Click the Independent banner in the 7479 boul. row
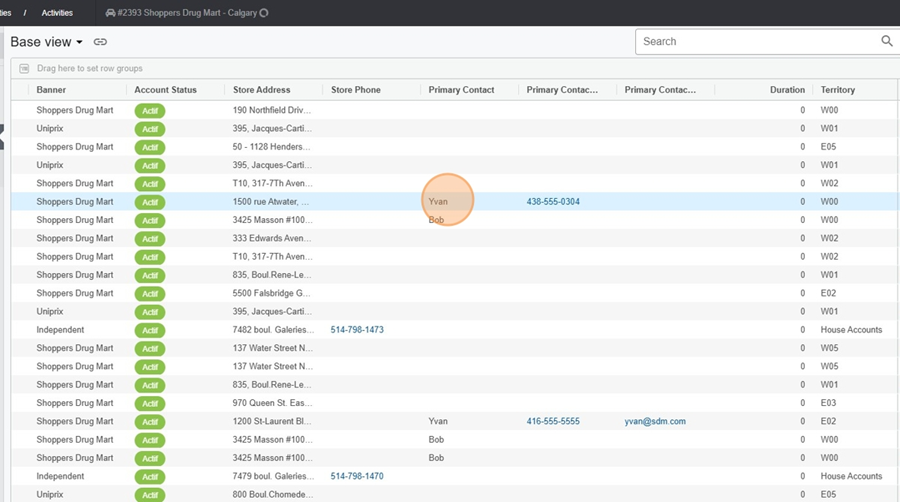 60,476
